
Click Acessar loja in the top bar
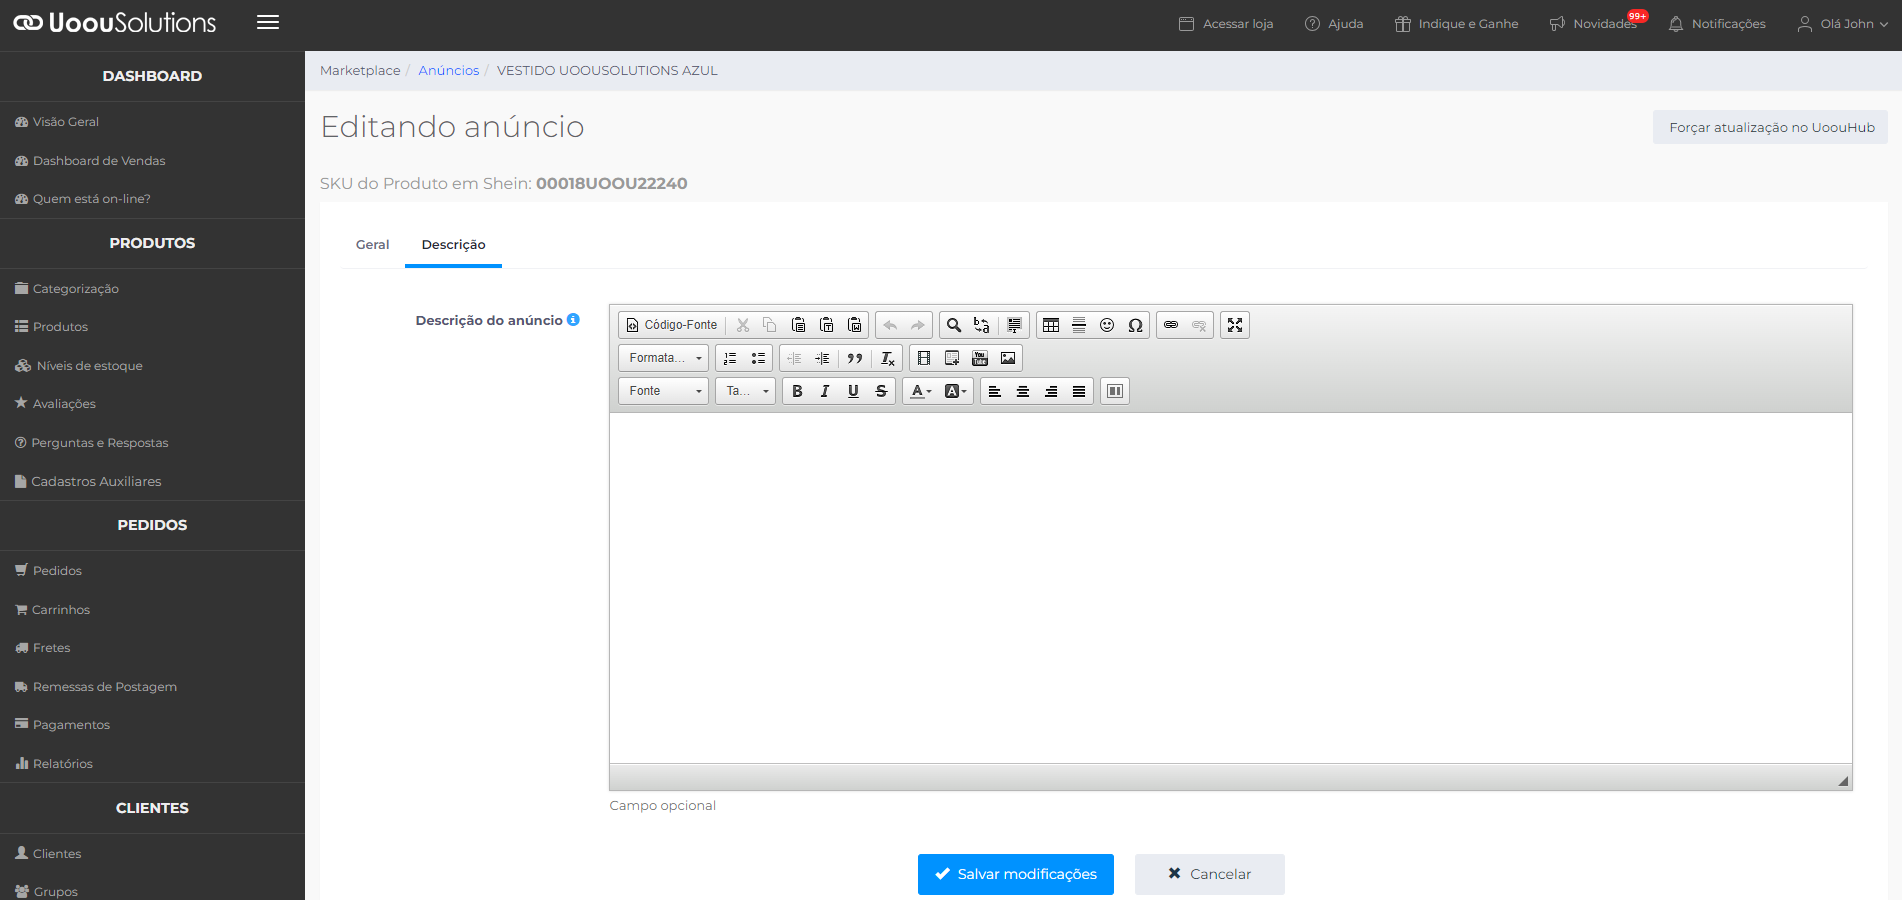tap(1226, 24)
